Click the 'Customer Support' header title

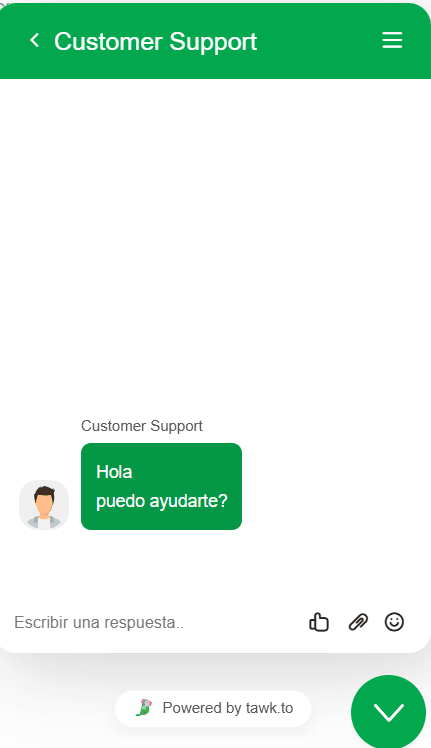click(156, 42)
